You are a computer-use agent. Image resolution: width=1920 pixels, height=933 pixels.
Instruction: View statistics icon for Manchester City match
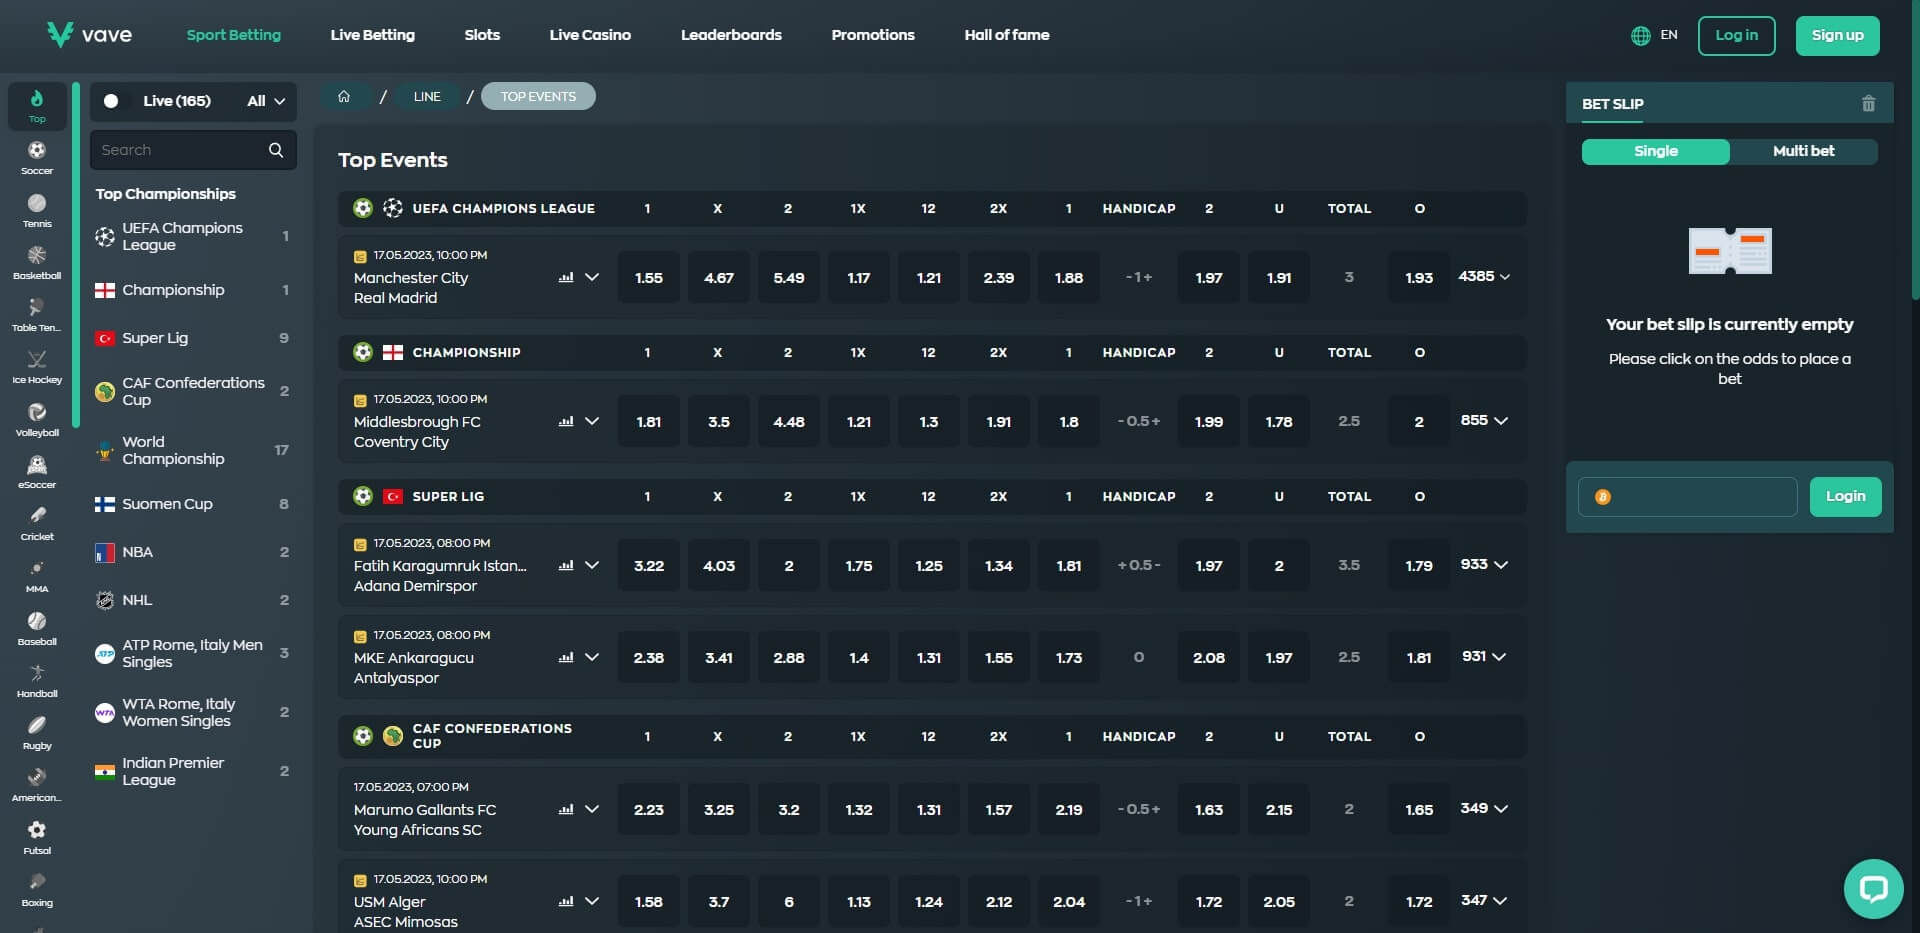566,278
